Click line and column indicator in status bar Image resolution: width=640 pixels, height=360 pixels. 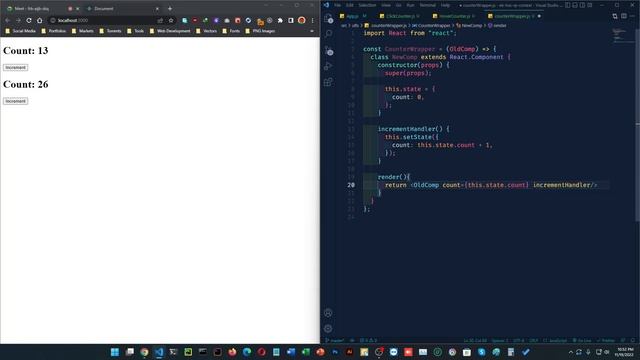tap(475, 340)
